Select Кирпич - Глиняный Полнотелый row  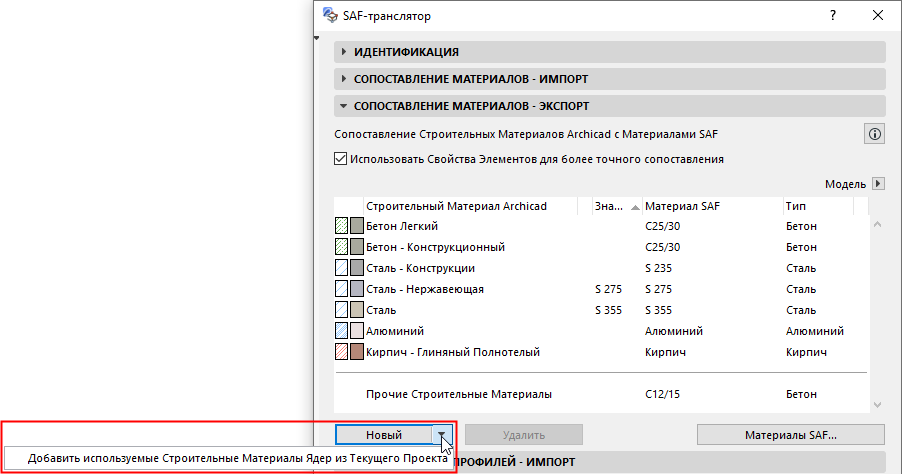coord(601,352)
